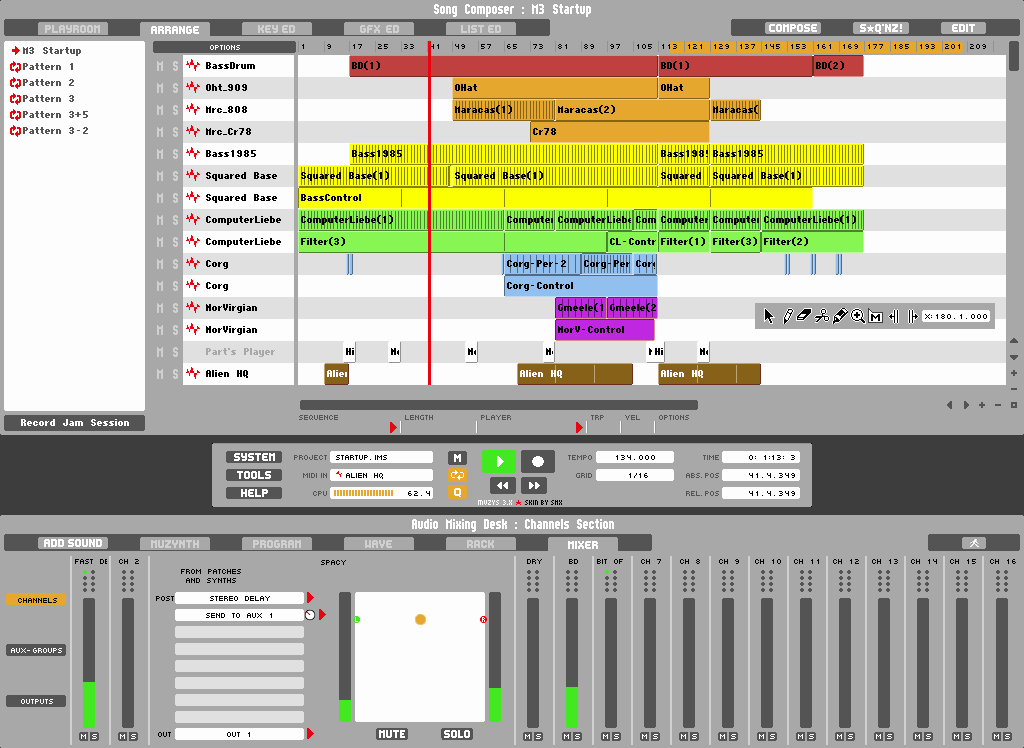Select the M mute tool icon
The image size is (1024, 748).
[876, 317]
